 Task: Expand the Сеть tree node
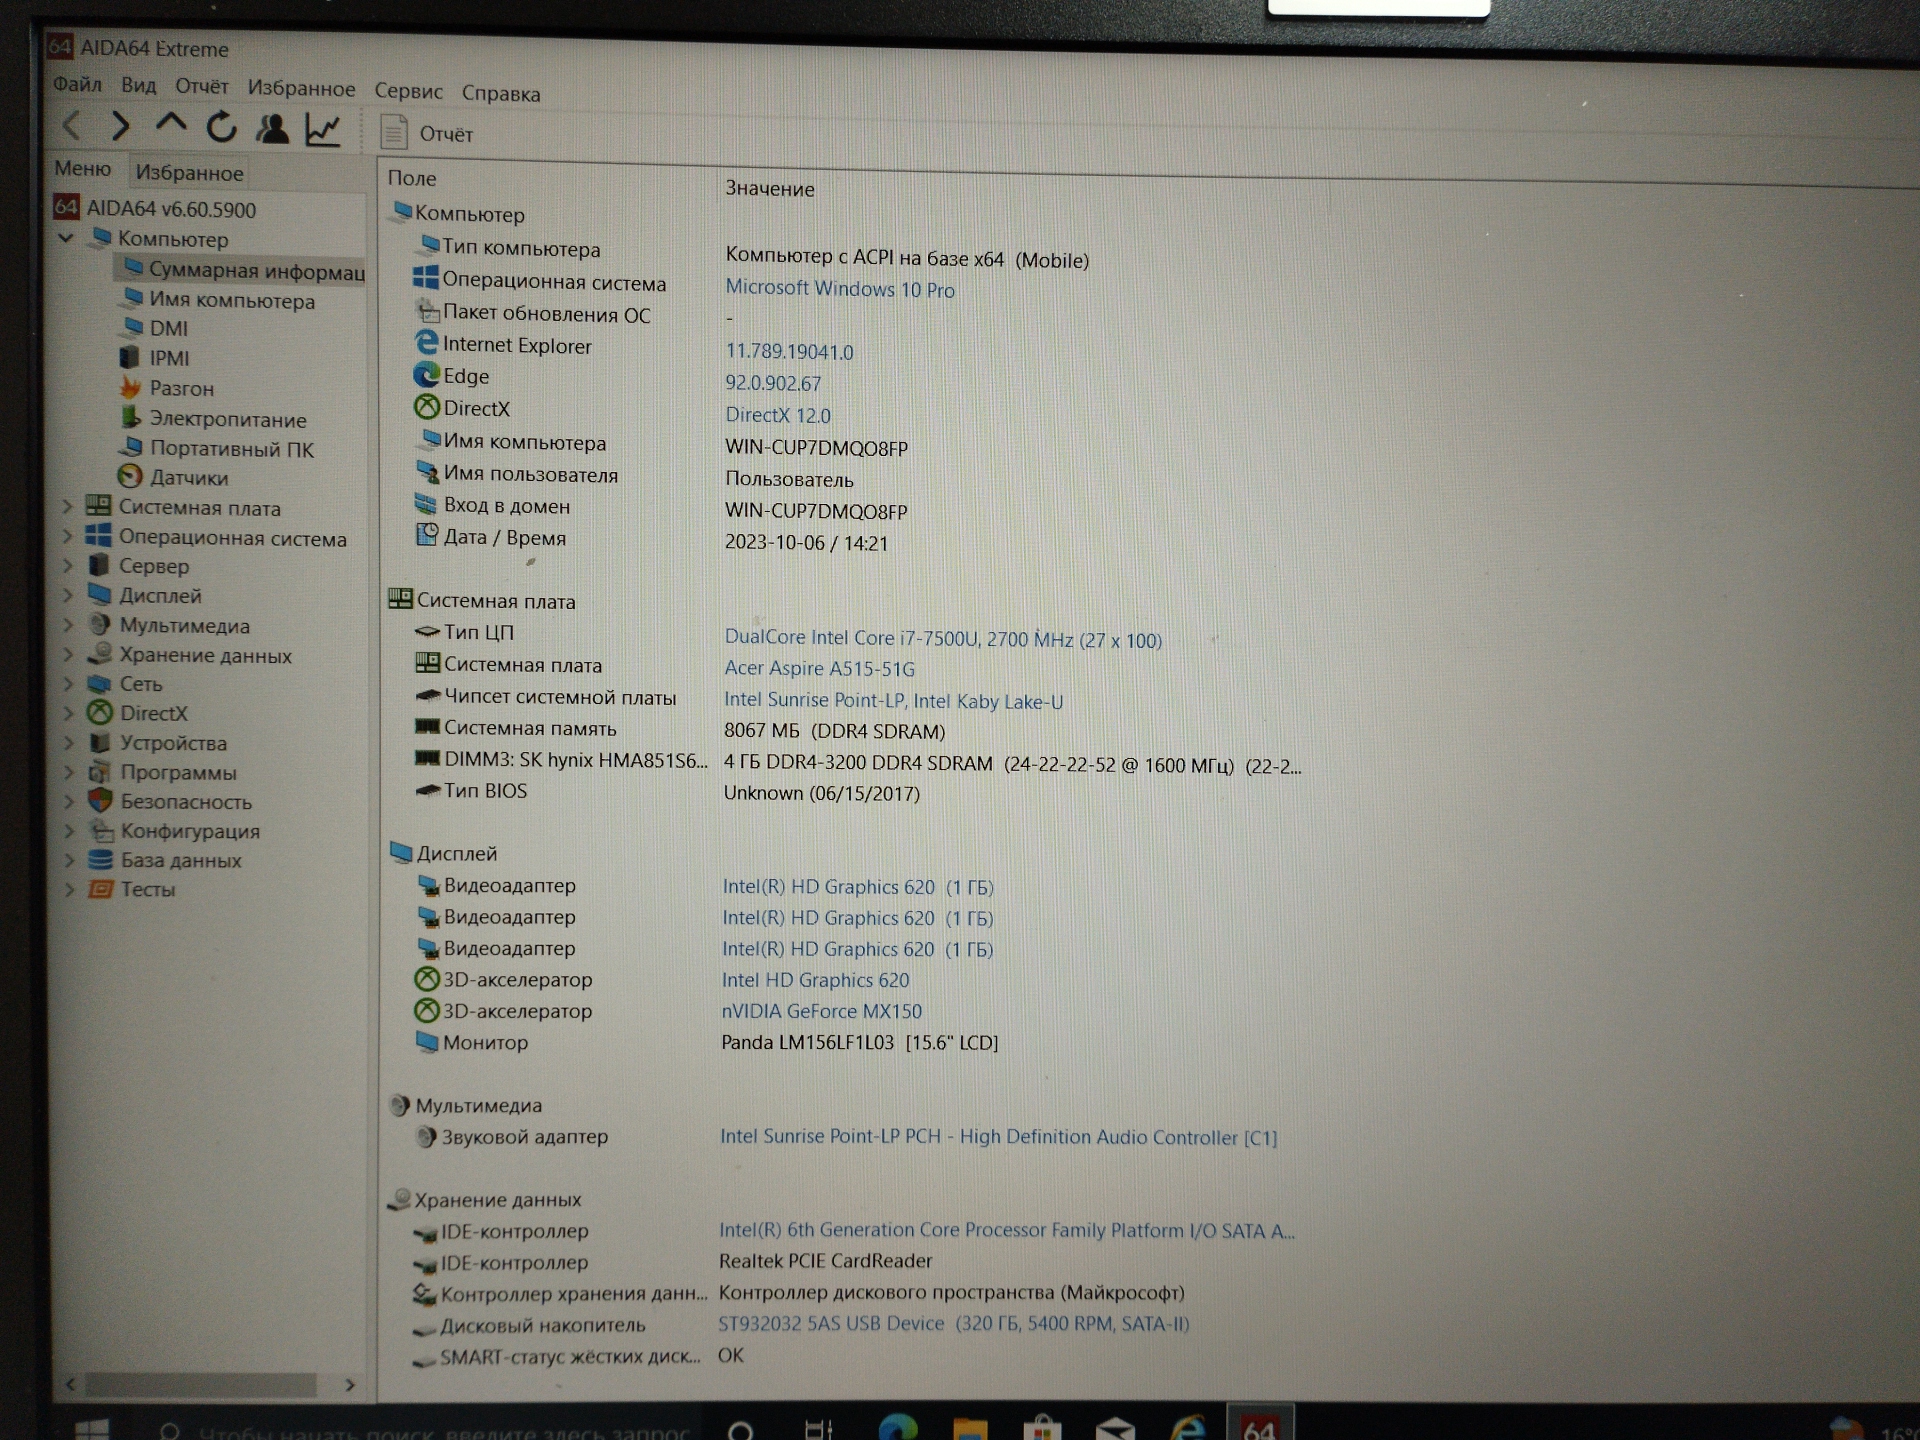(x=68, y=684)
